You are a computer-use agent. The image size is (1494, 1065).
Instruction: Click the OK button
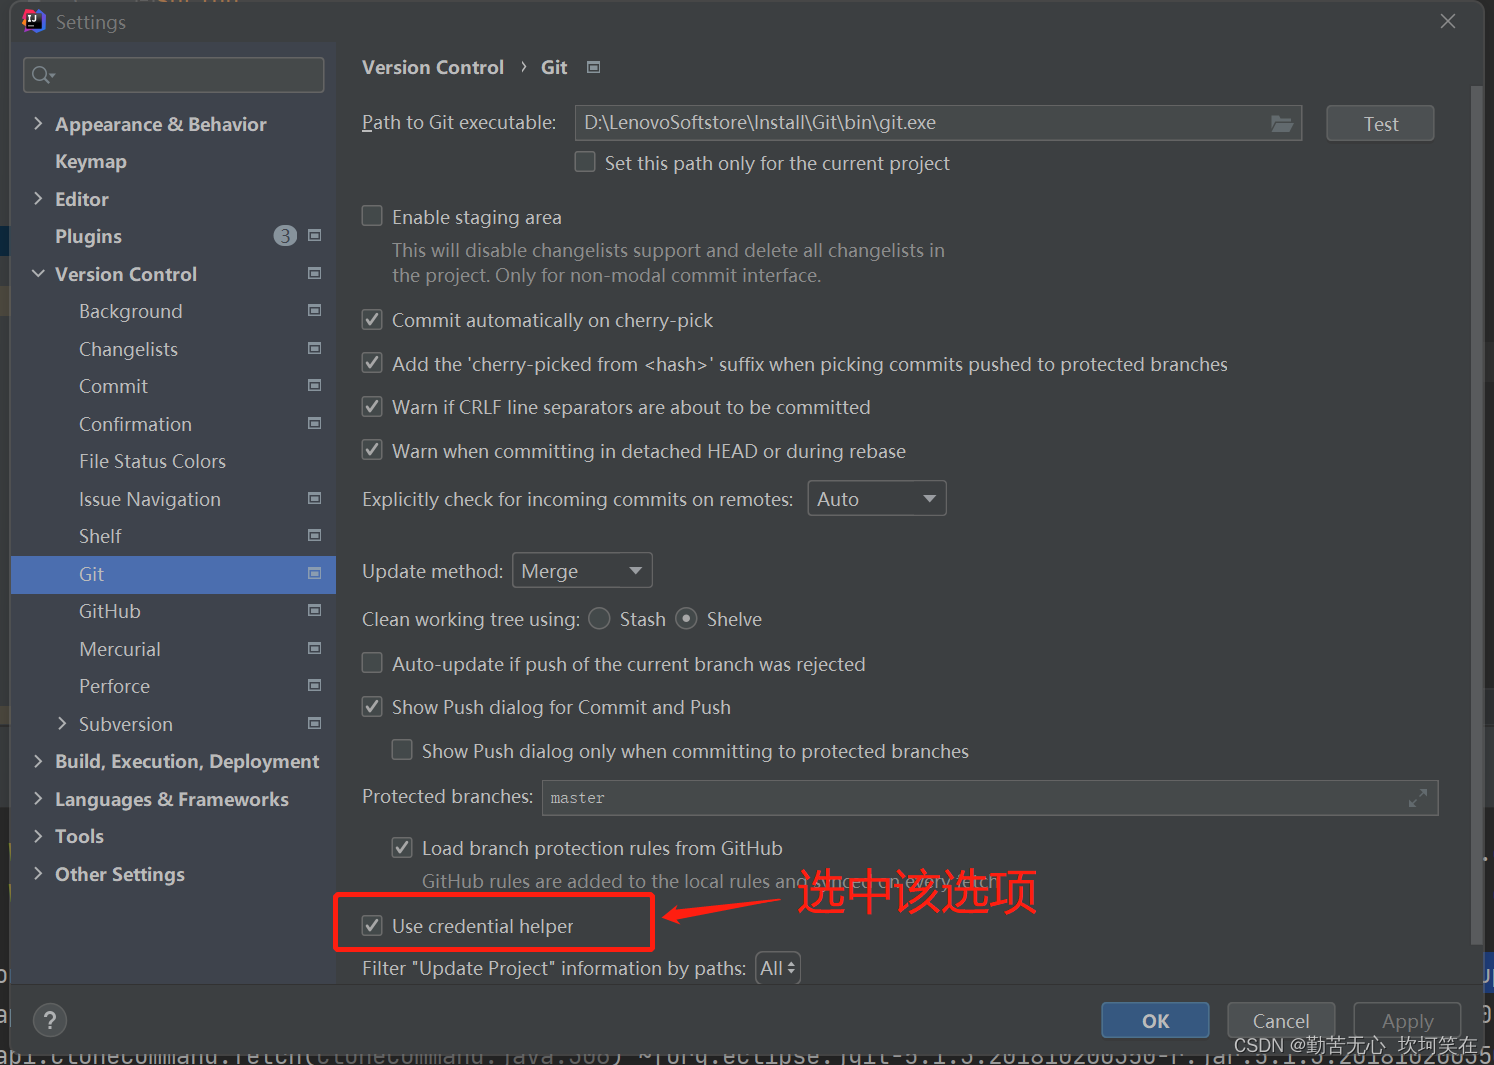1155,1020
